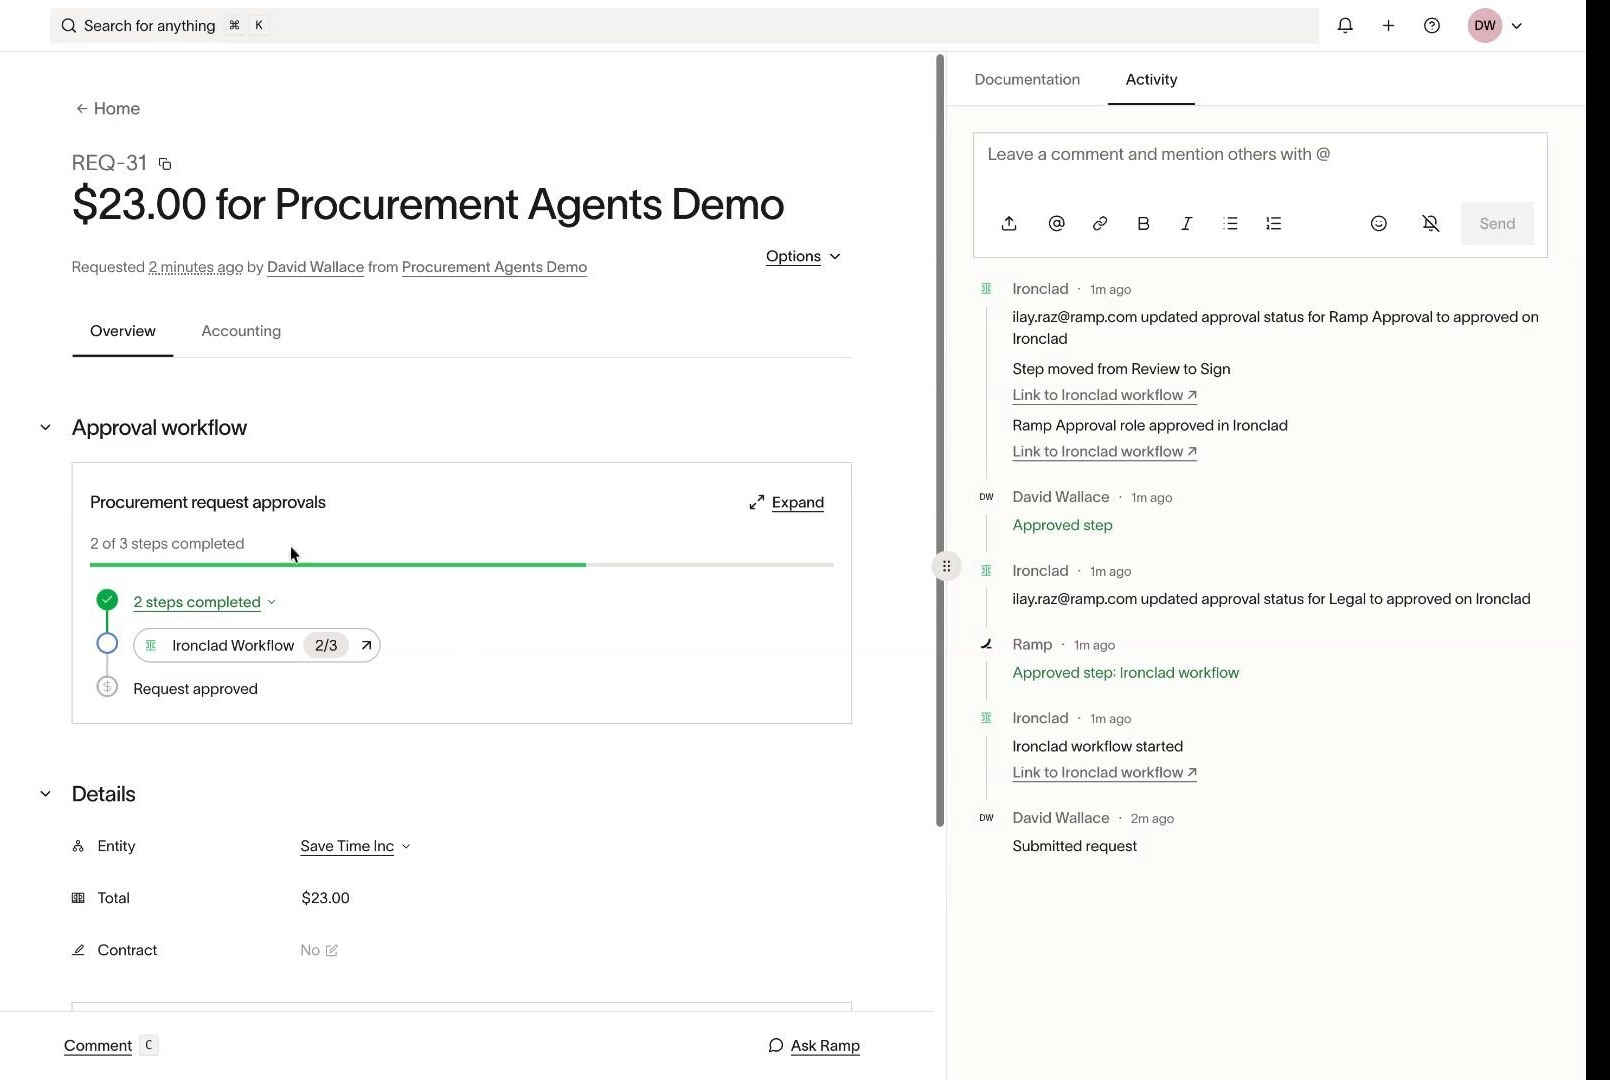Switch to the Accounting tab
This screenshot has height=1080, width=1610.
pos(241,331)
